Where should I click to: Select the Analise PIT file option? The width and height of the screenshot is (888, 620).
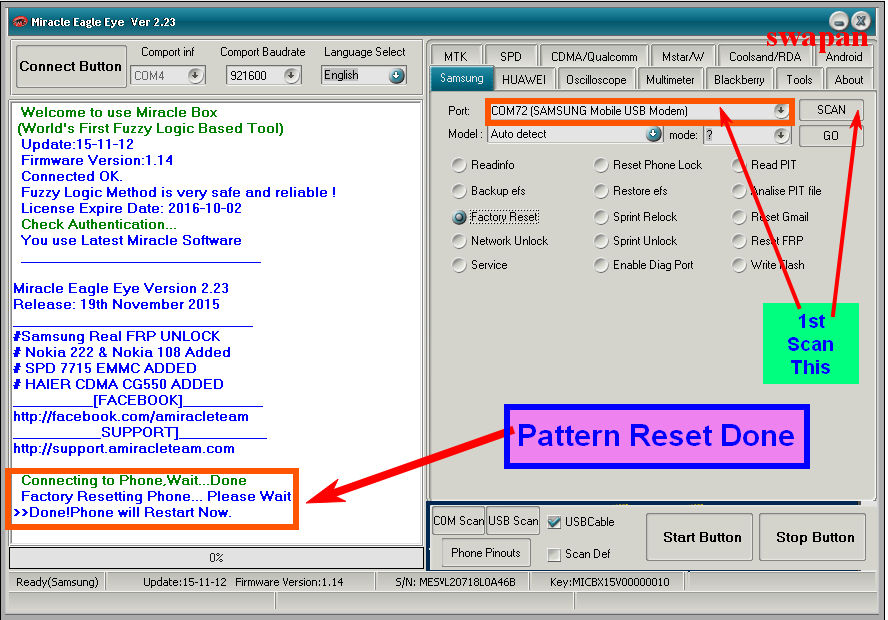coord(776,191)
